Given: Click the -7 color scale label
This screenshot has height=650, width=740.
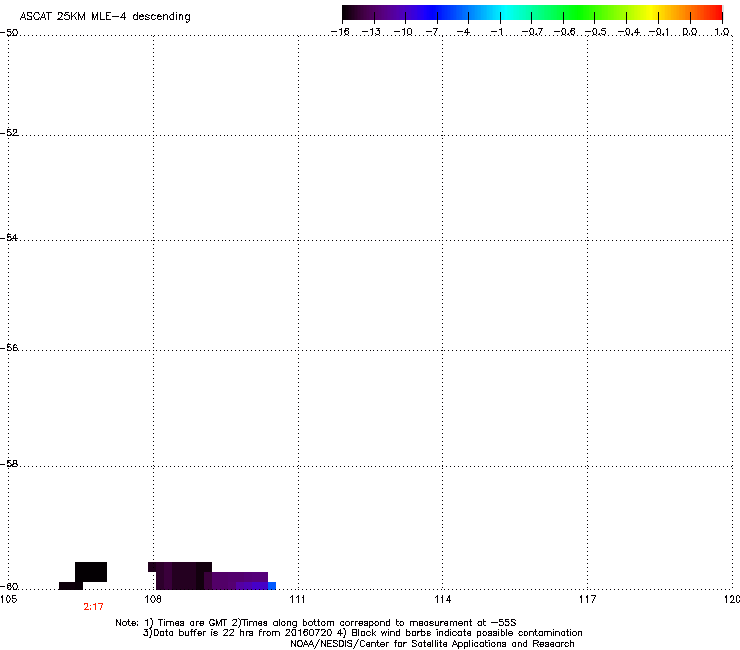Looking at the screenshot, I should [433, 32].
